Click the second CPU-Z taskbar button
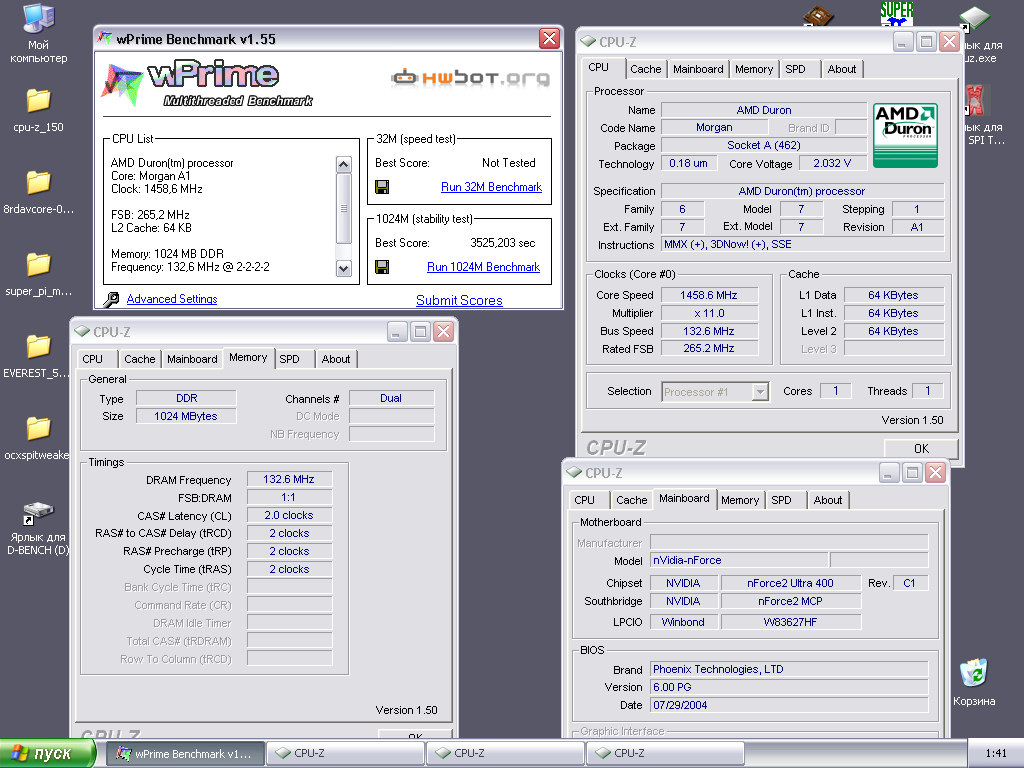The height and width of the screenshot is (768, 1024). pyautogui.click(x=505, y=754)
